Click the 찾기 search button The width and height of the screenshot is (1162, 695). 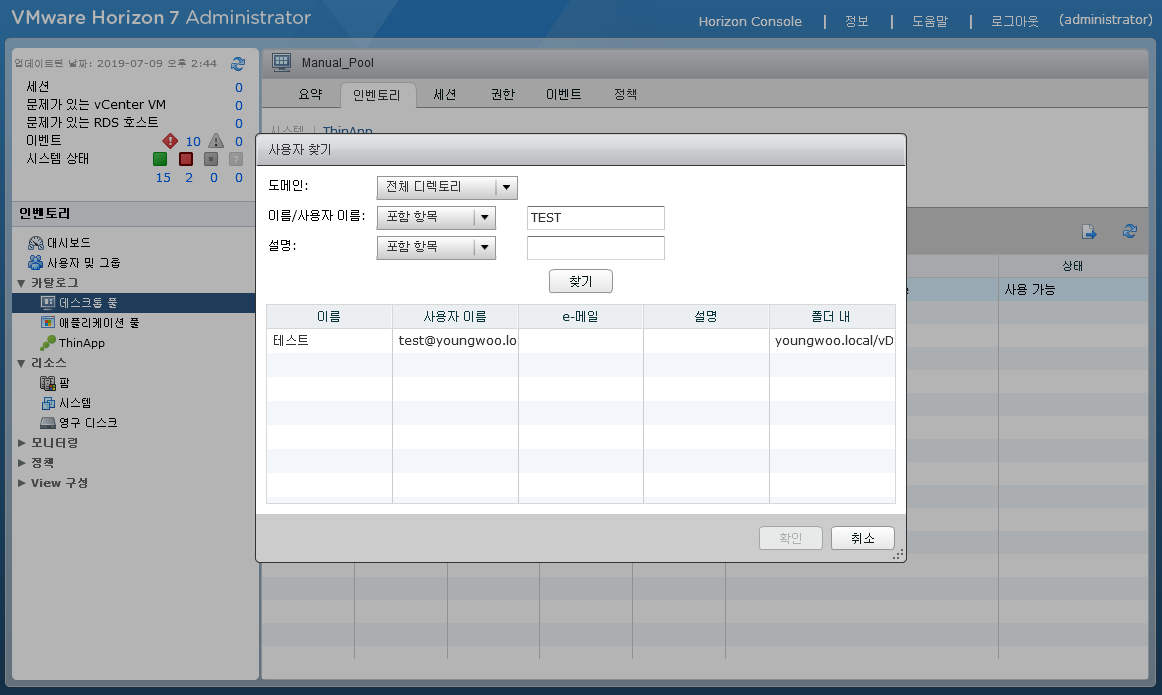point(581,282)
